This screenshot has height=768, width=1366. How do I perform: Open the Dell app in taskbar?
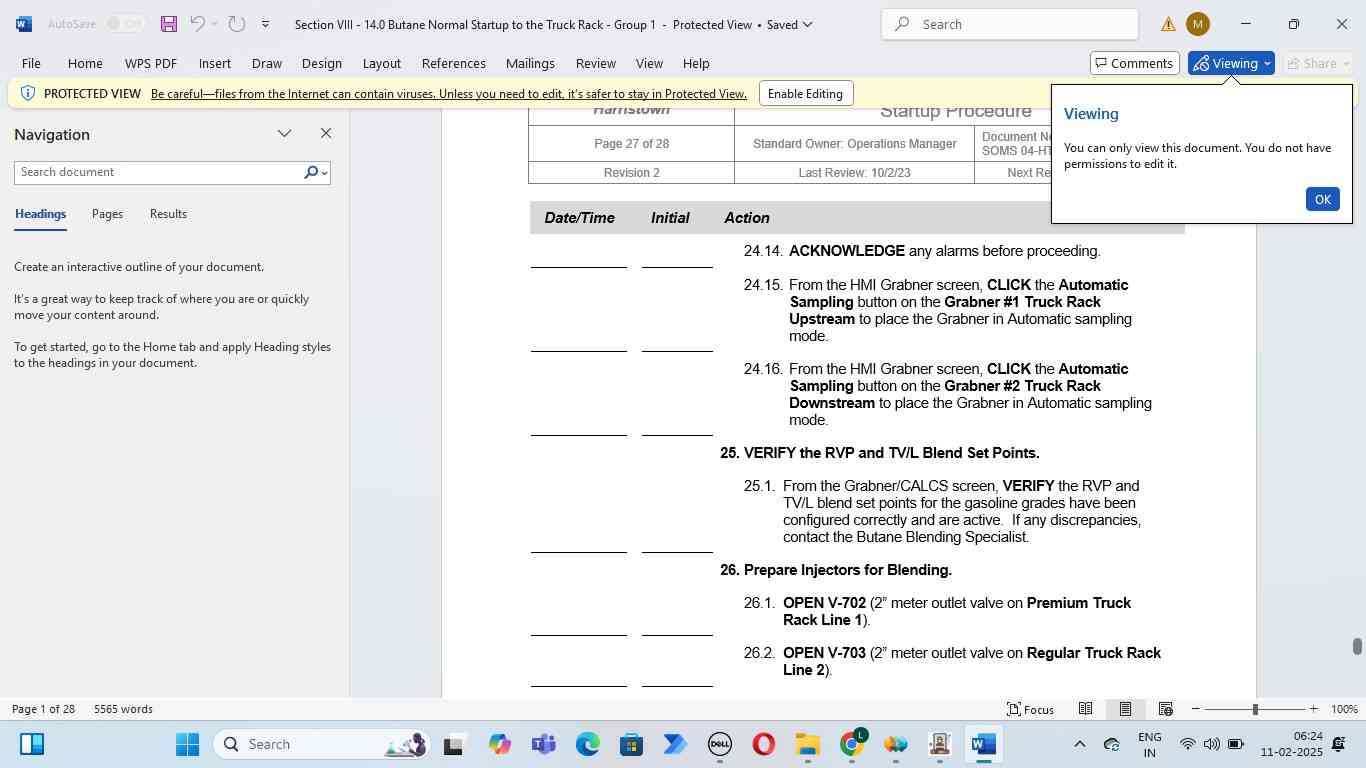719,744
